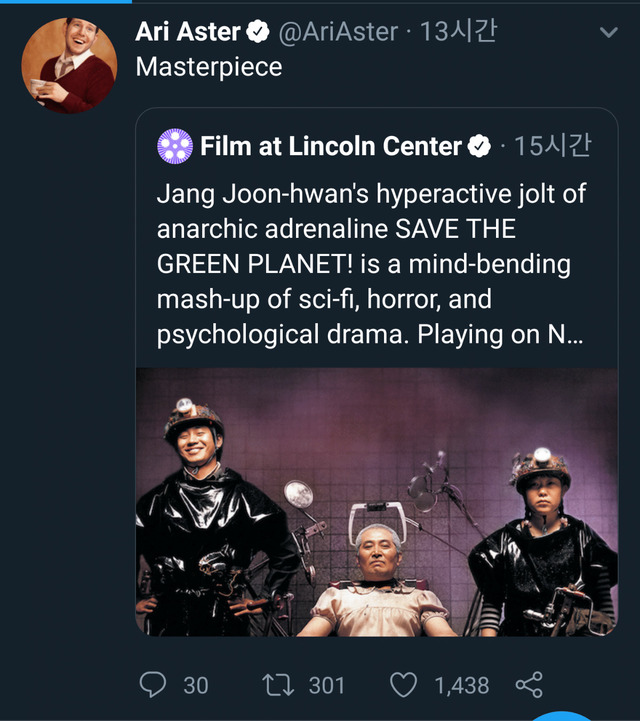
Task: Click Ari Aster's verified badge
Action: [x=258, y=32]
